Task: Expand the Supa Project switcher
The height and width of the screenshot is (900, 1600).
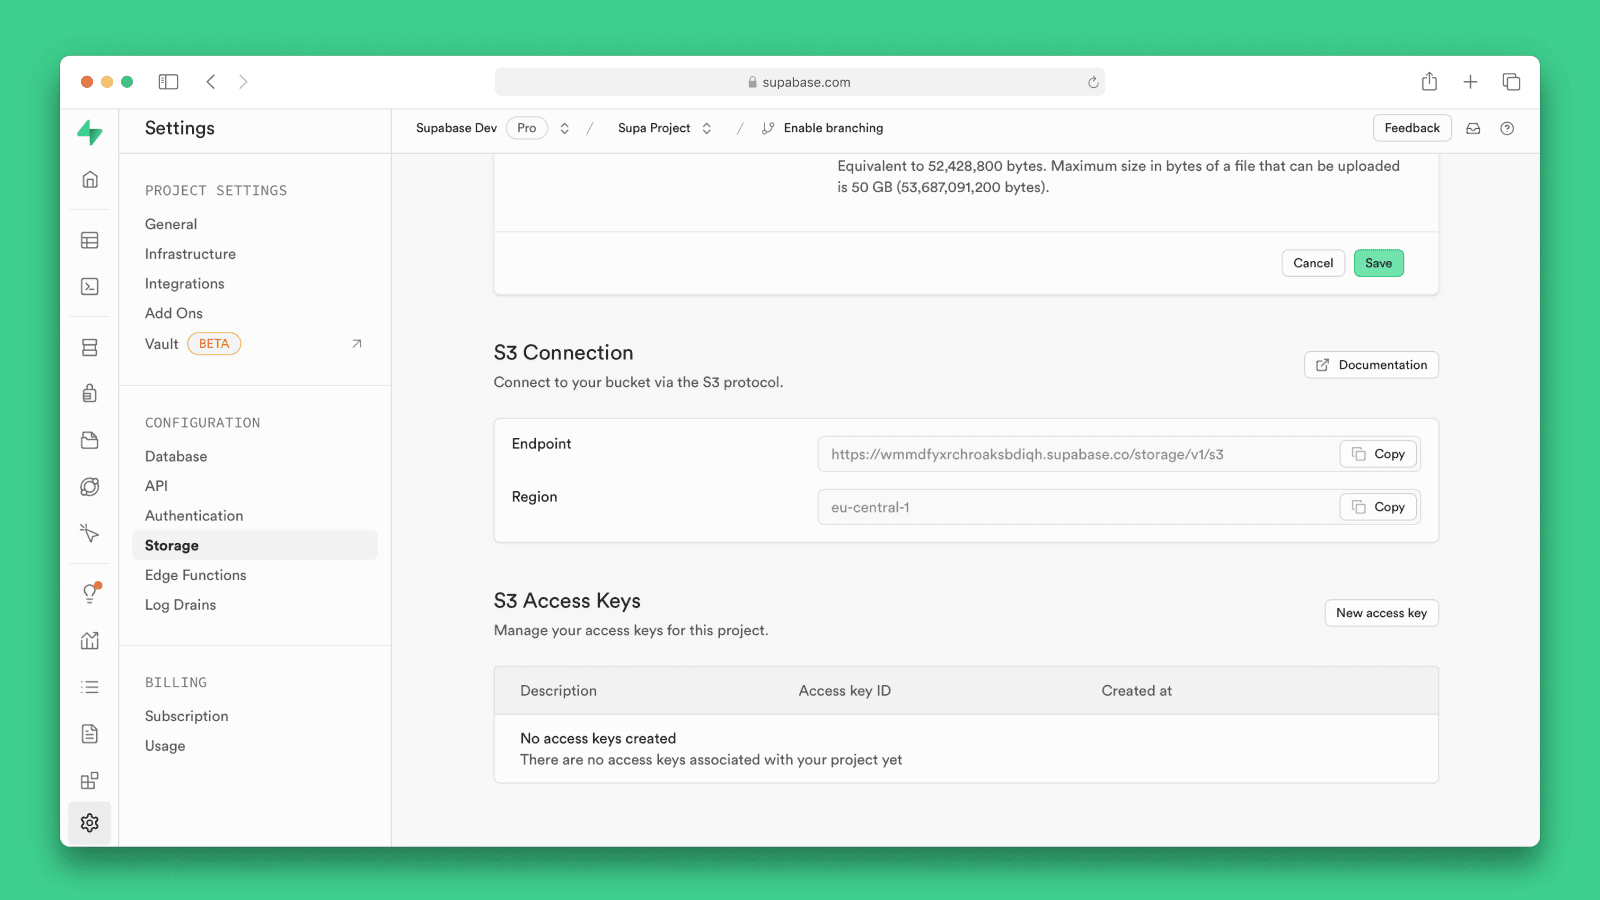Action: (x=707, y=128)
